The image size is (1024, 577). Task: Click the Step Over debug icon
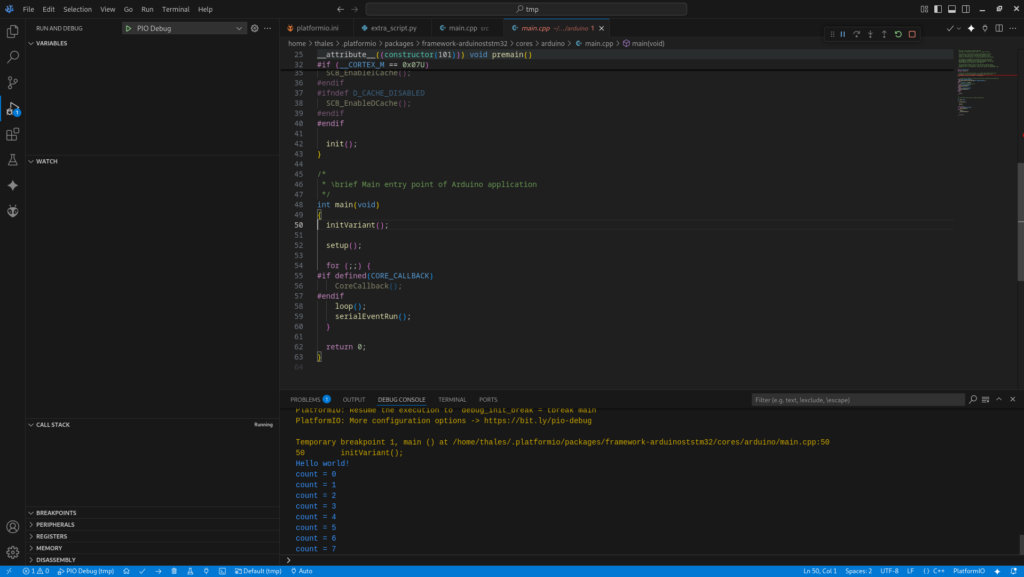click(x=856, y=34)
